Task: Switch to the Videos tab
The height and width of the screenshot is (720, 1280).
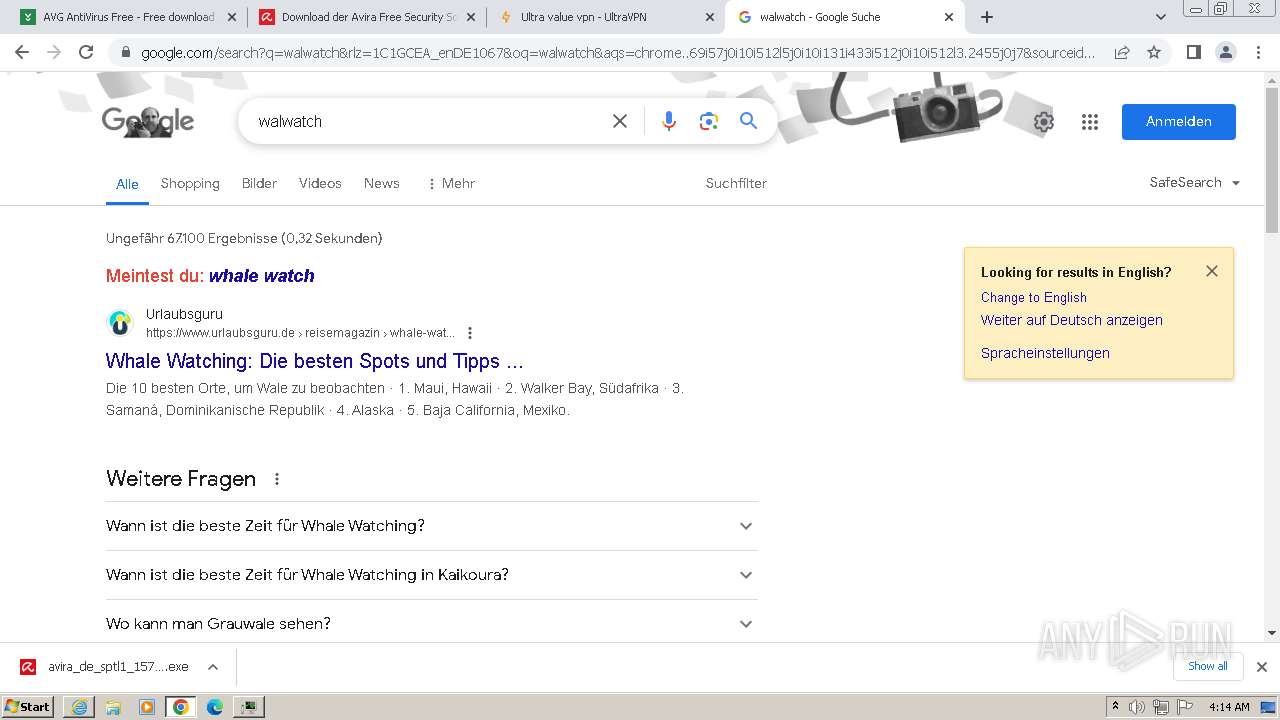Action: (x=320, y=183)
